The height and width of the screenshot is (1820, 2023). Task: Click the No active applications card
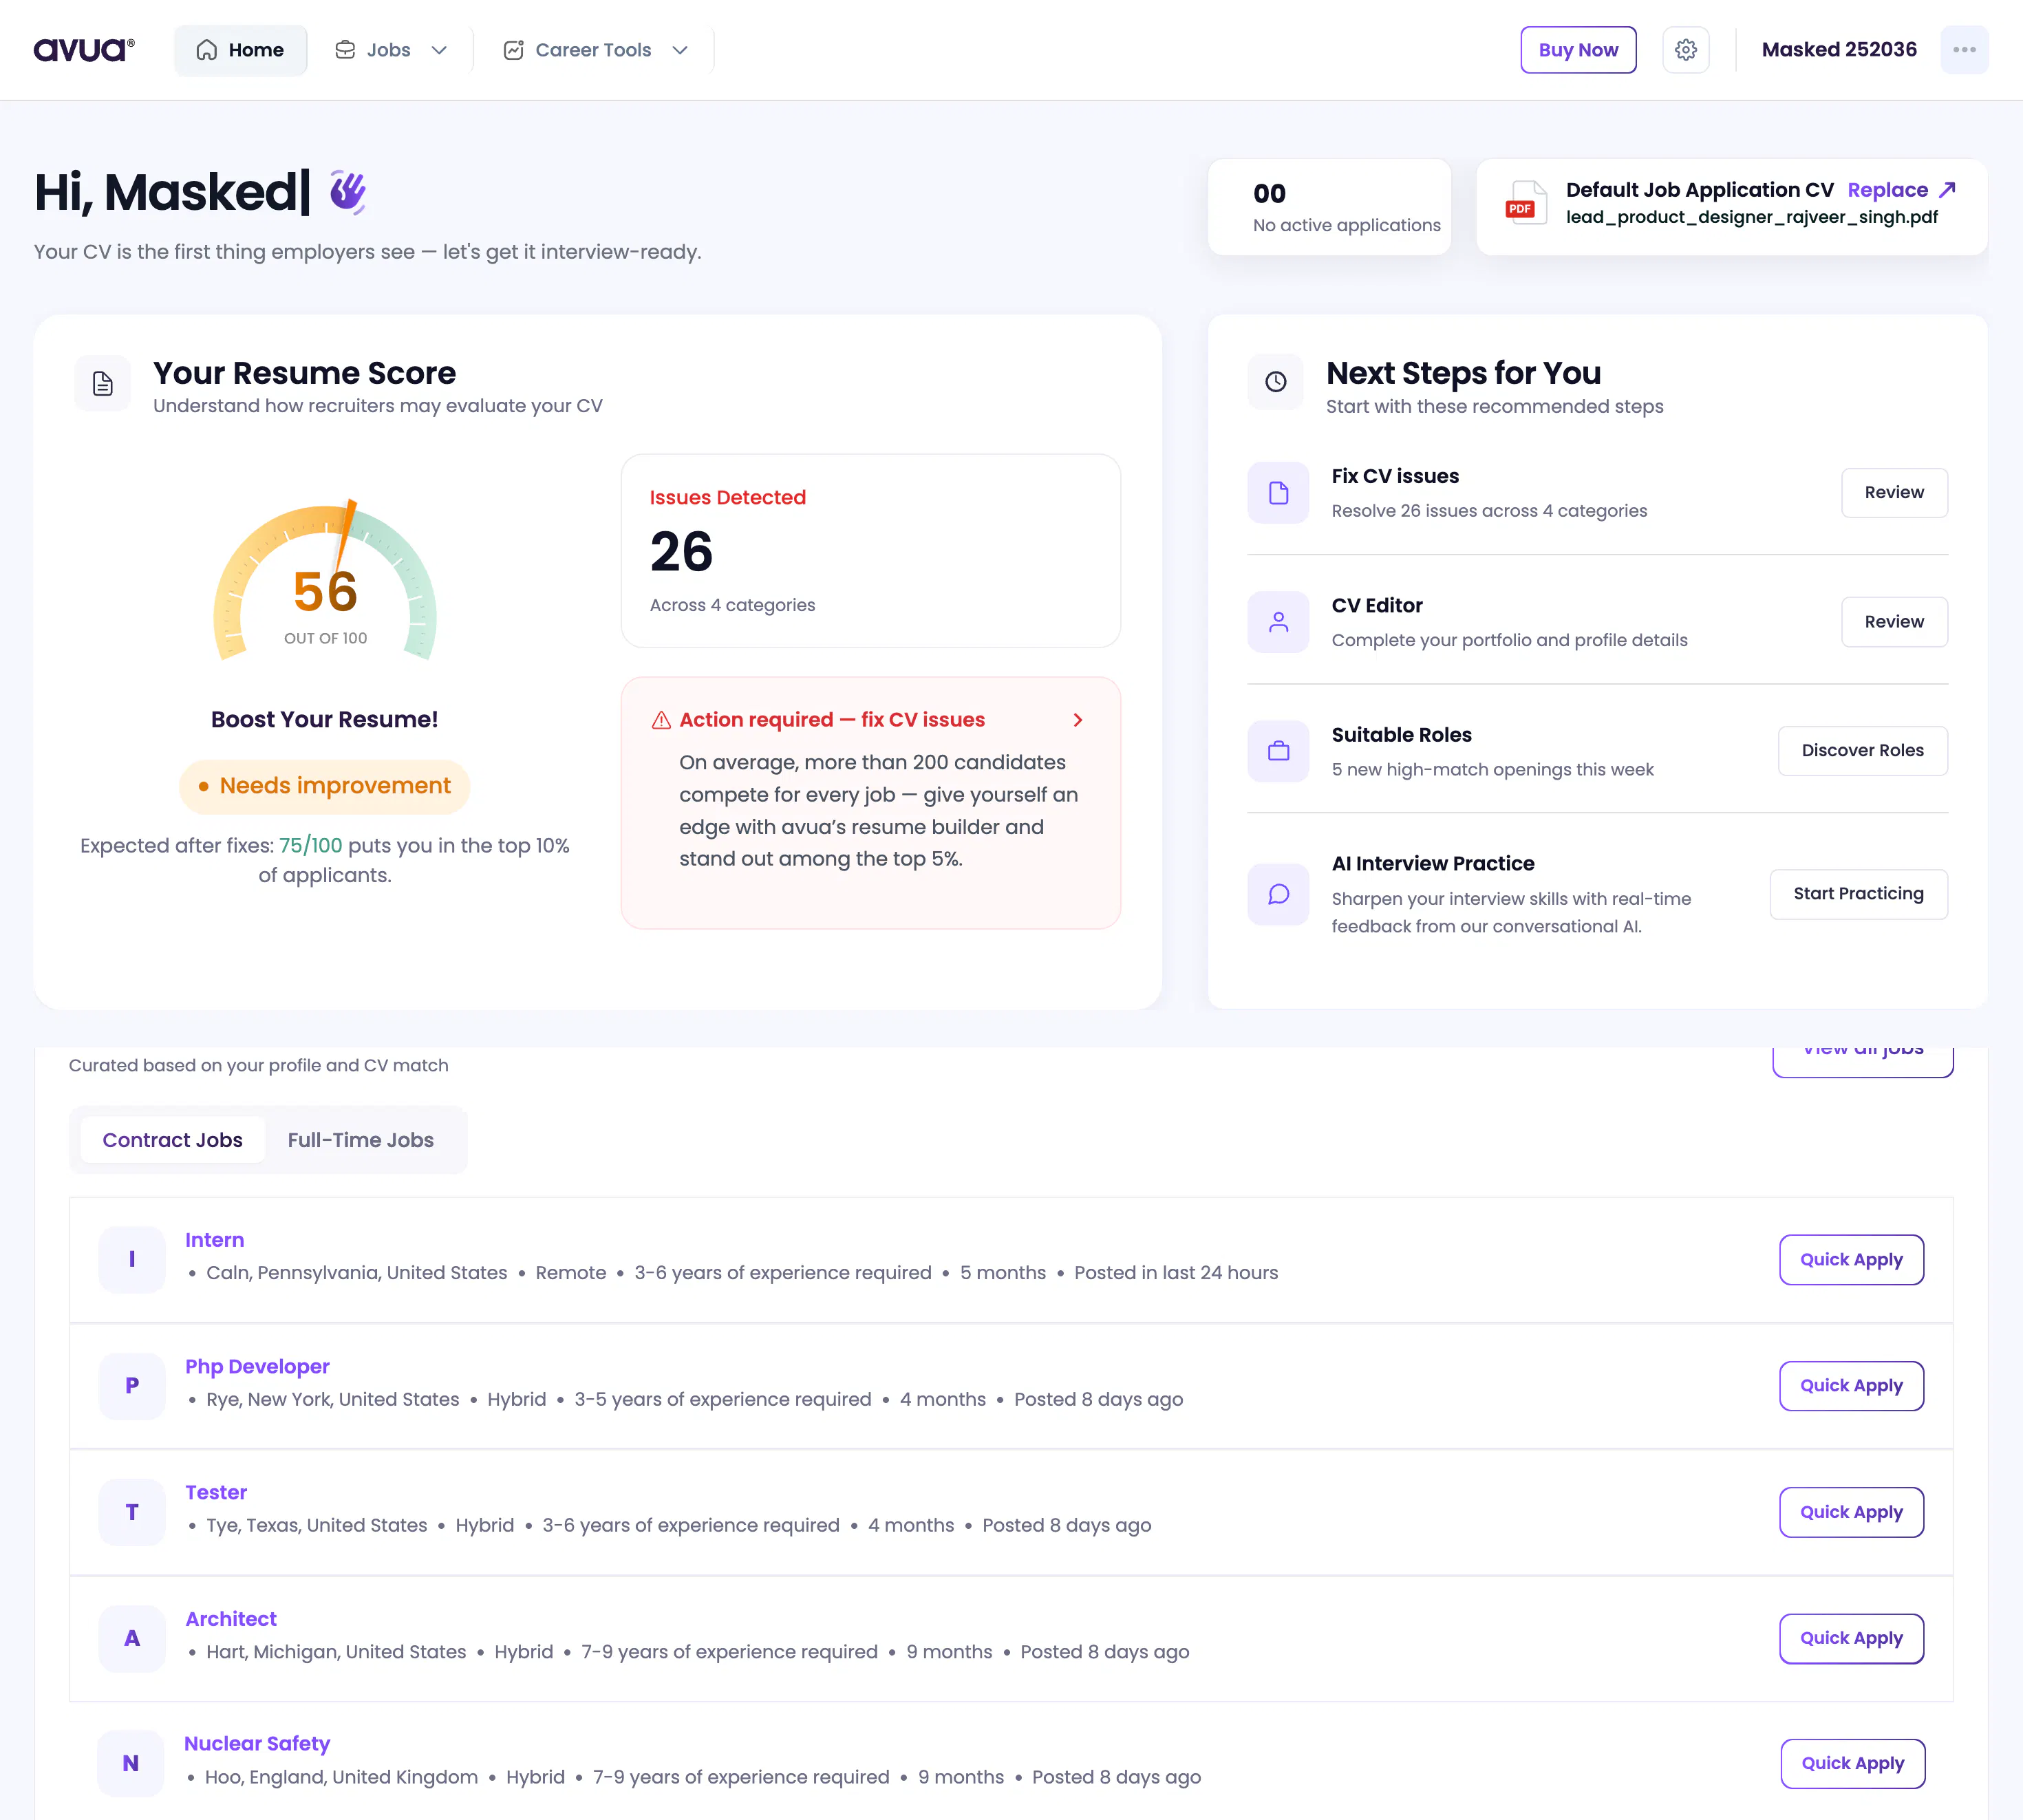pos(1329,207)
